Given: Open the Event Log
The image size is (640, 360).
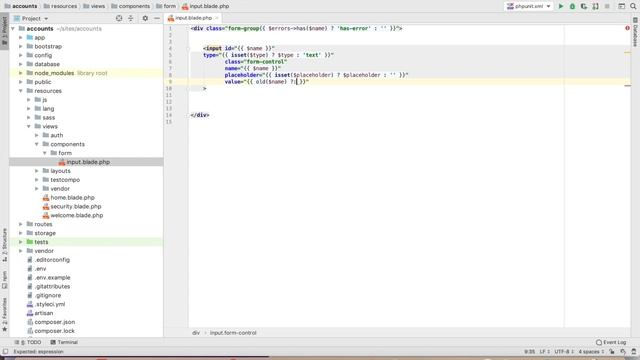Looking at the screenshot, I should [611, 342].
